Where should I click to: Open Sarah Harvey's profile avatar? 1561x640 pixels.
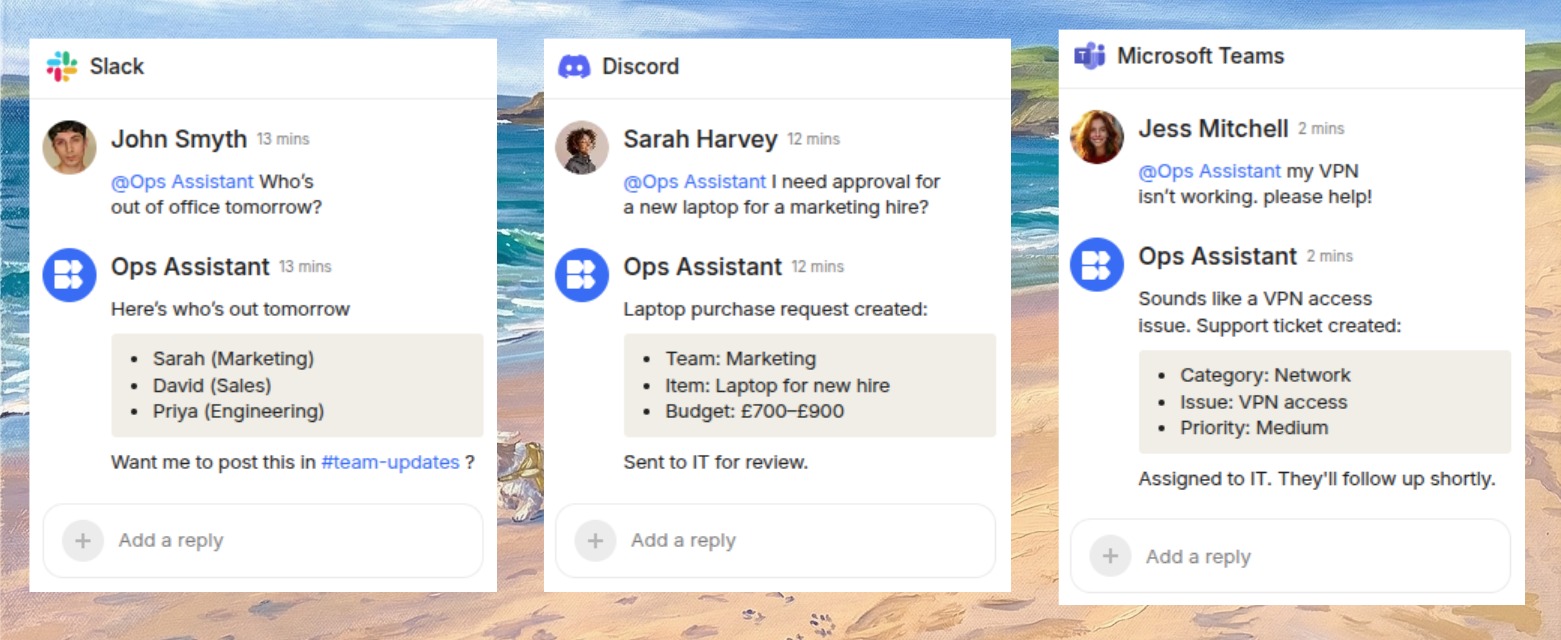(x=583, y=147)
